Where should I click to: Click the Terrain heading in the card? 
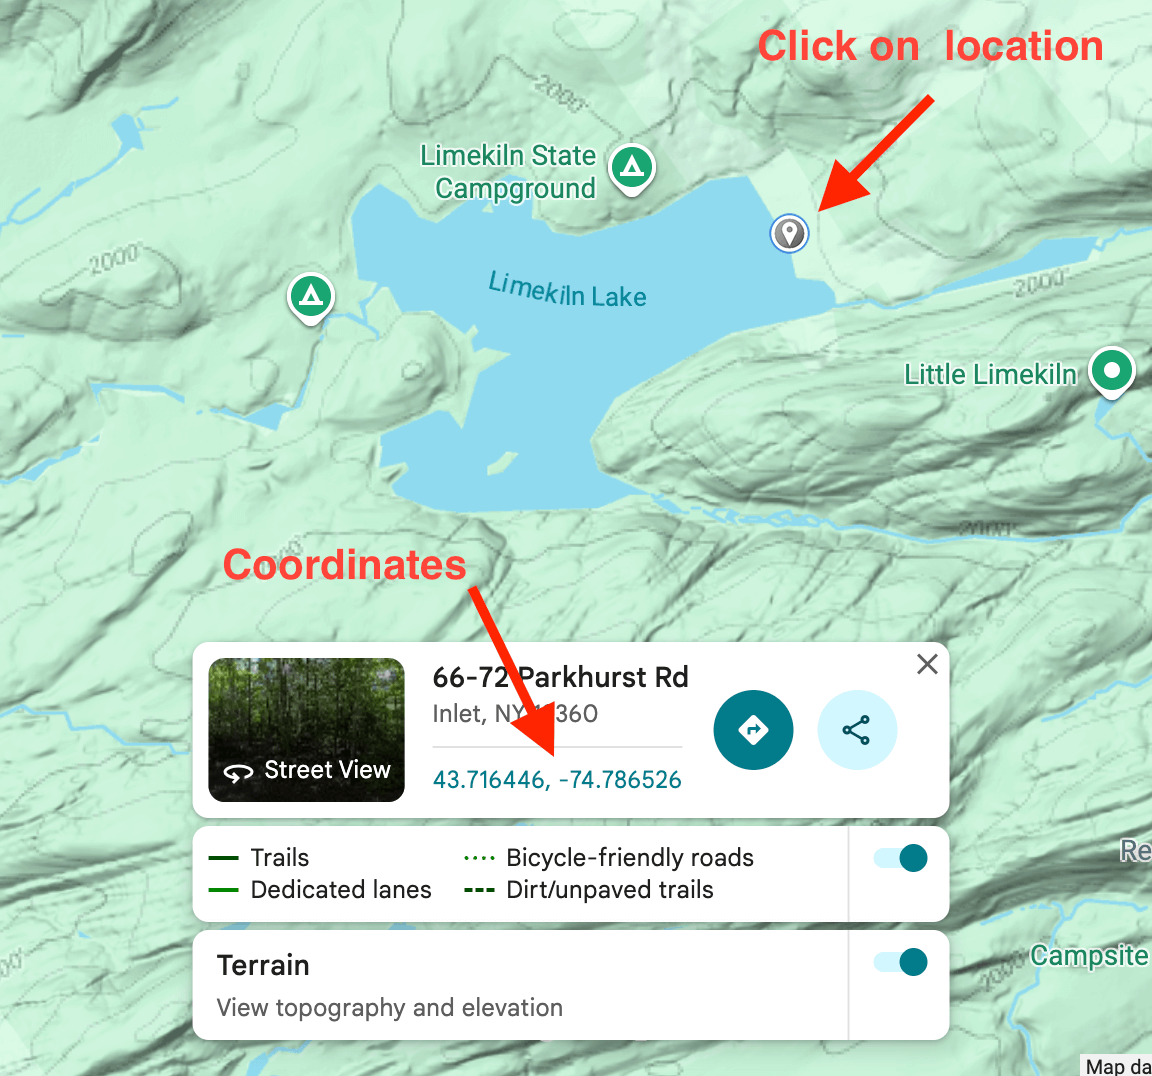coord(263,965)
